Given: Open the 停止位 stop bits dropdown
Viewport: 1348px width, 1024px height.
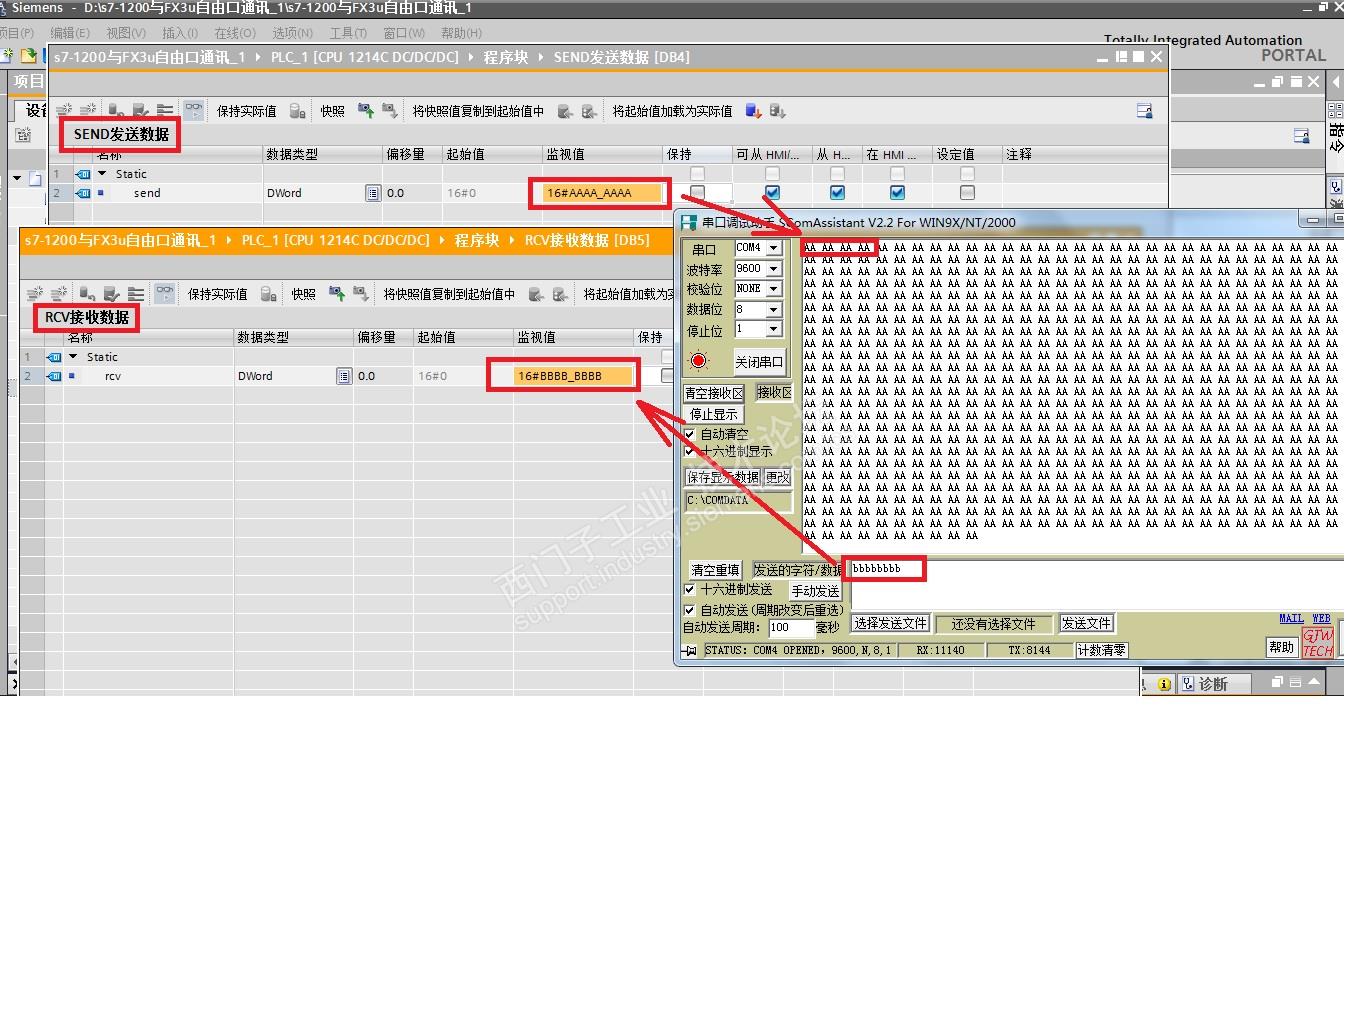Looking at the screenshot, I should click(x=773, y=329).
